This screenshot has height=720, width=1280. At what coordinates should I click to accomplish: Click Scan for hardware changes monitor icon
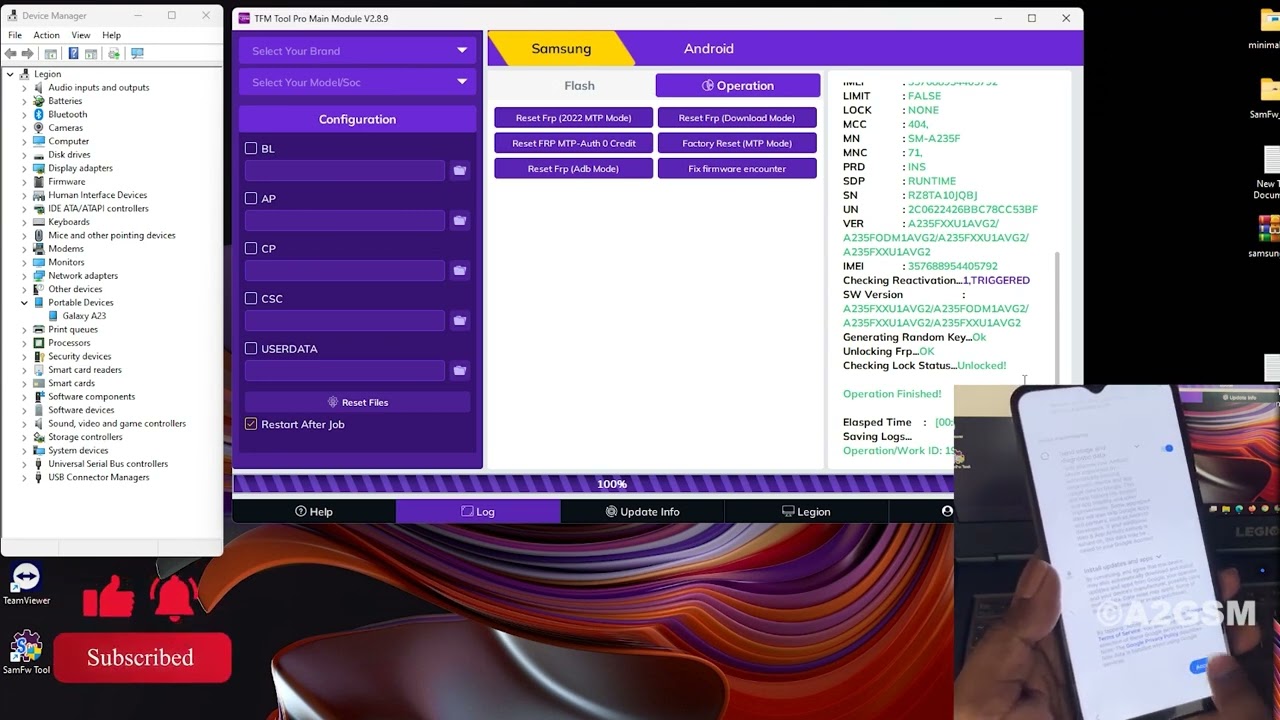point(137,53)
